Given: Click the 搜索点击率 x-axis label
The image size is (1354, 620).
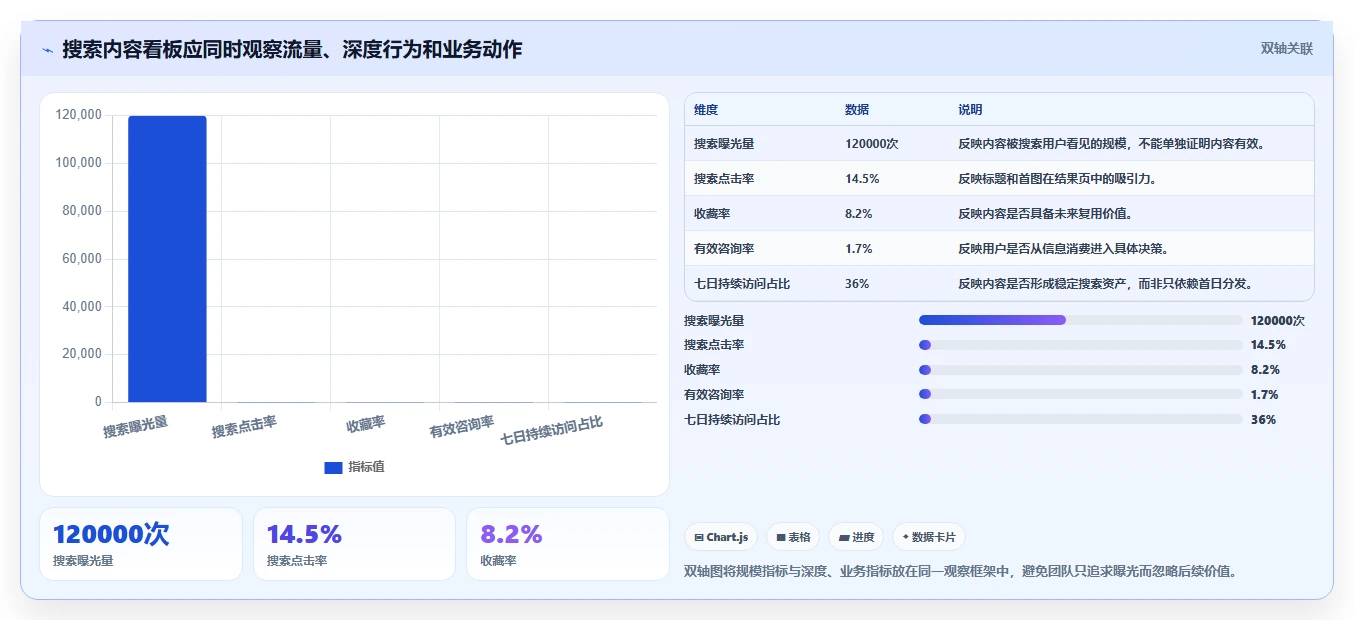Looking at the screenshot, I should click(245, 428).
